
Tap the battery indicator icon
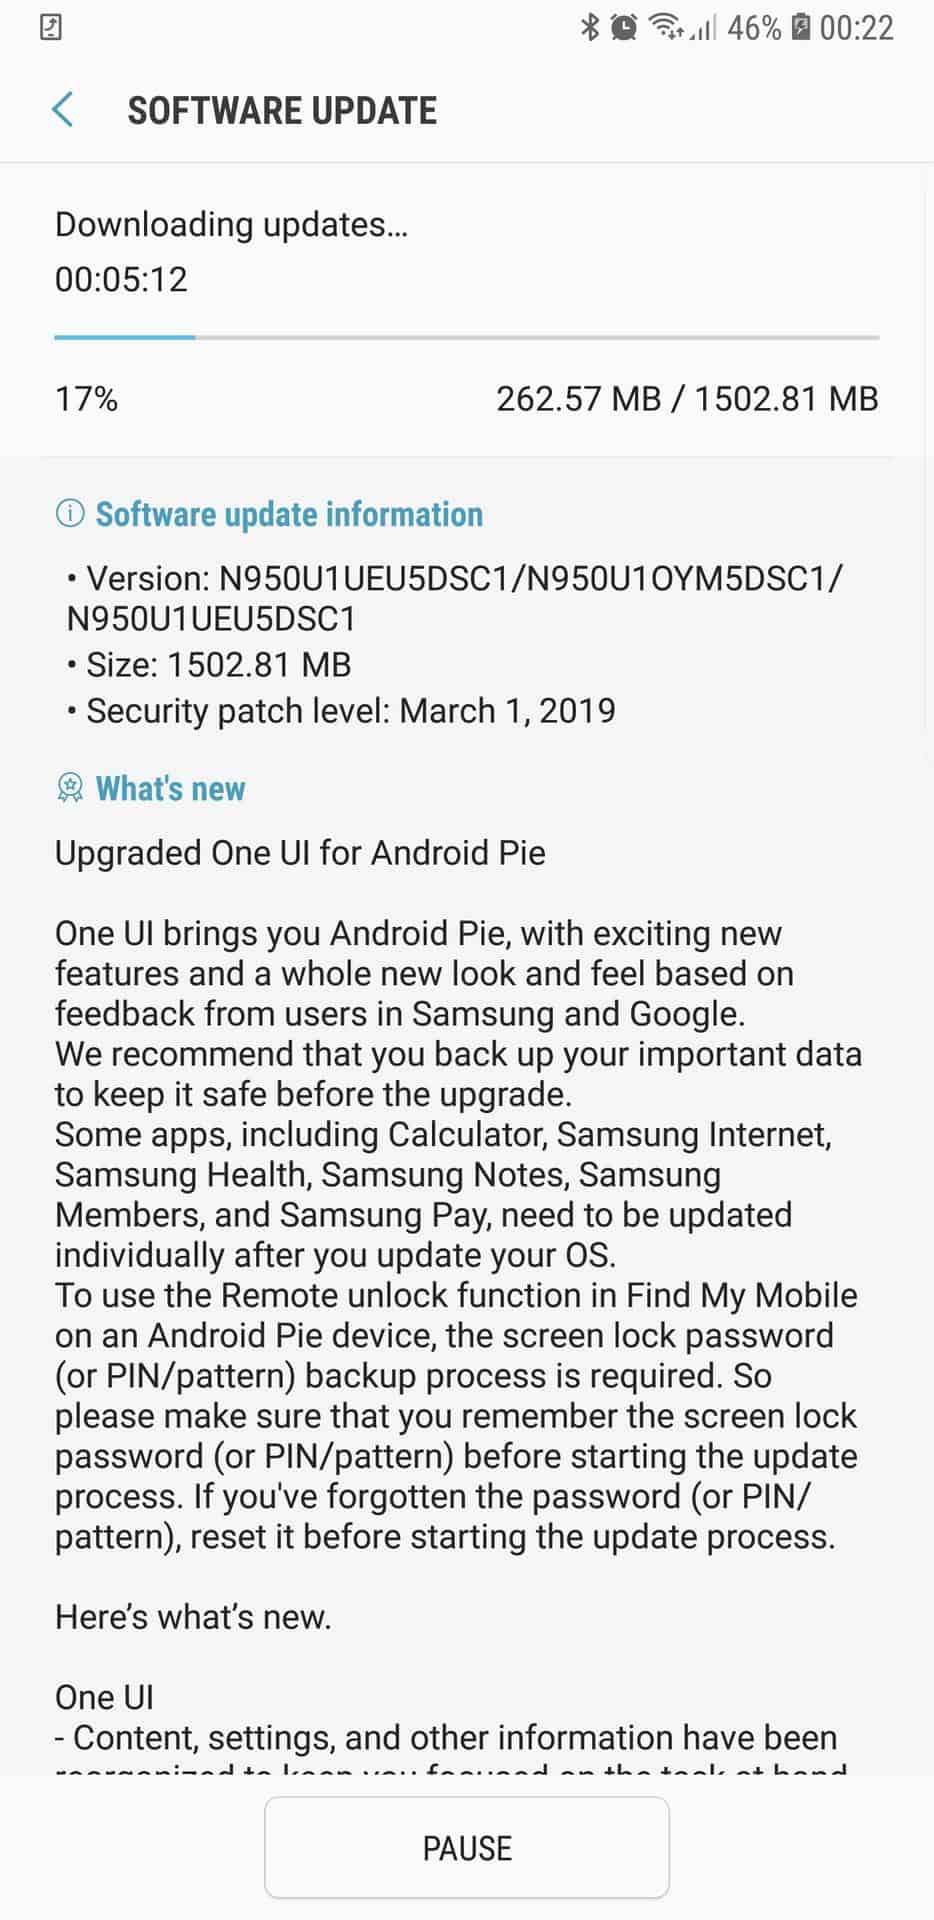point(800,27)
